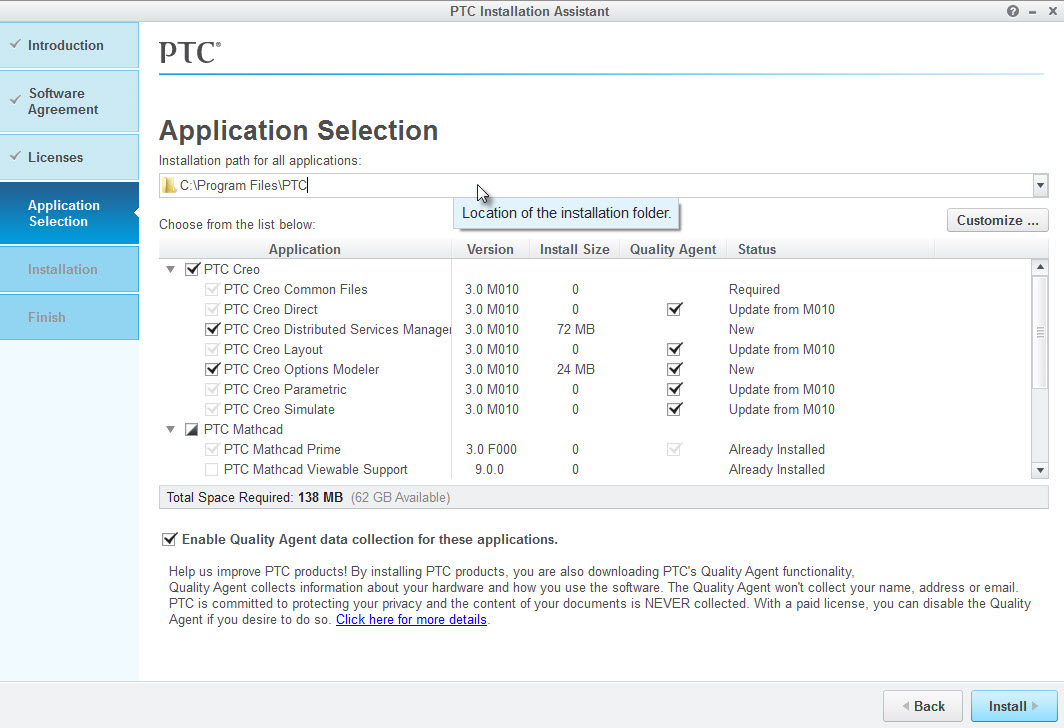The height and width of the screenshot is (728, 1064).
Task: Toggle the PTC Creo group checkbox
Action: pos(192,269)
